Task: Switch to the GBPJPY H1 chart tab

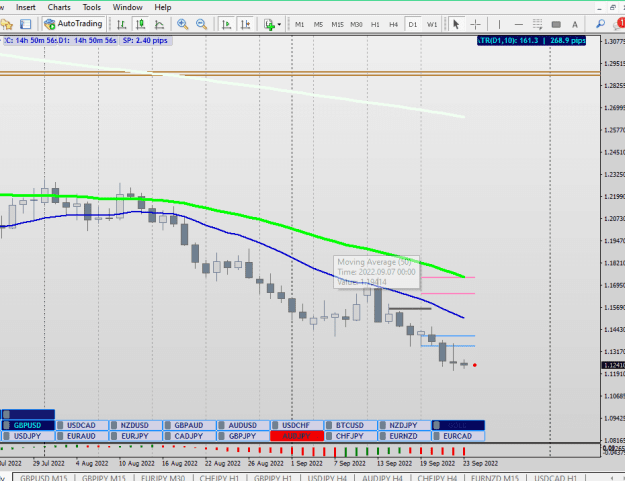Action: point(273,477)
